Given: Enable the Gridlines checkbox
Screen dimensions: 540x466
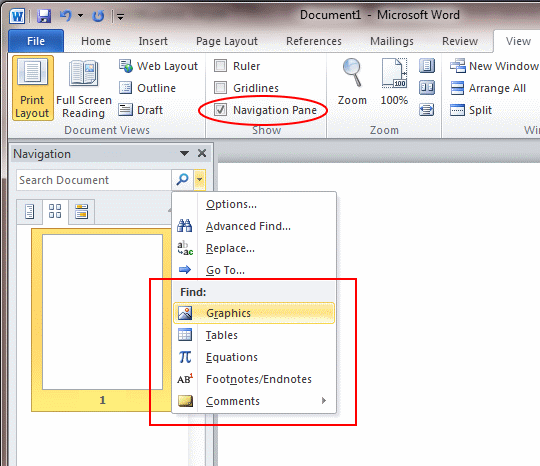Looking at the screenshot, I should [220, 87].
